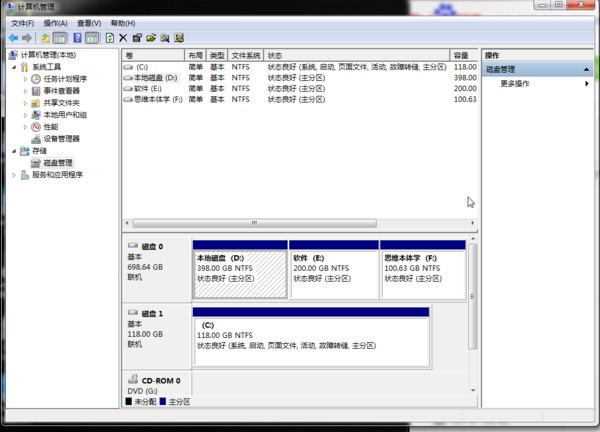Viewport: 600px width, 432px height.
Task: Expand the 服务和应用程序 node arrow
Action: click(x=14, y=175)
